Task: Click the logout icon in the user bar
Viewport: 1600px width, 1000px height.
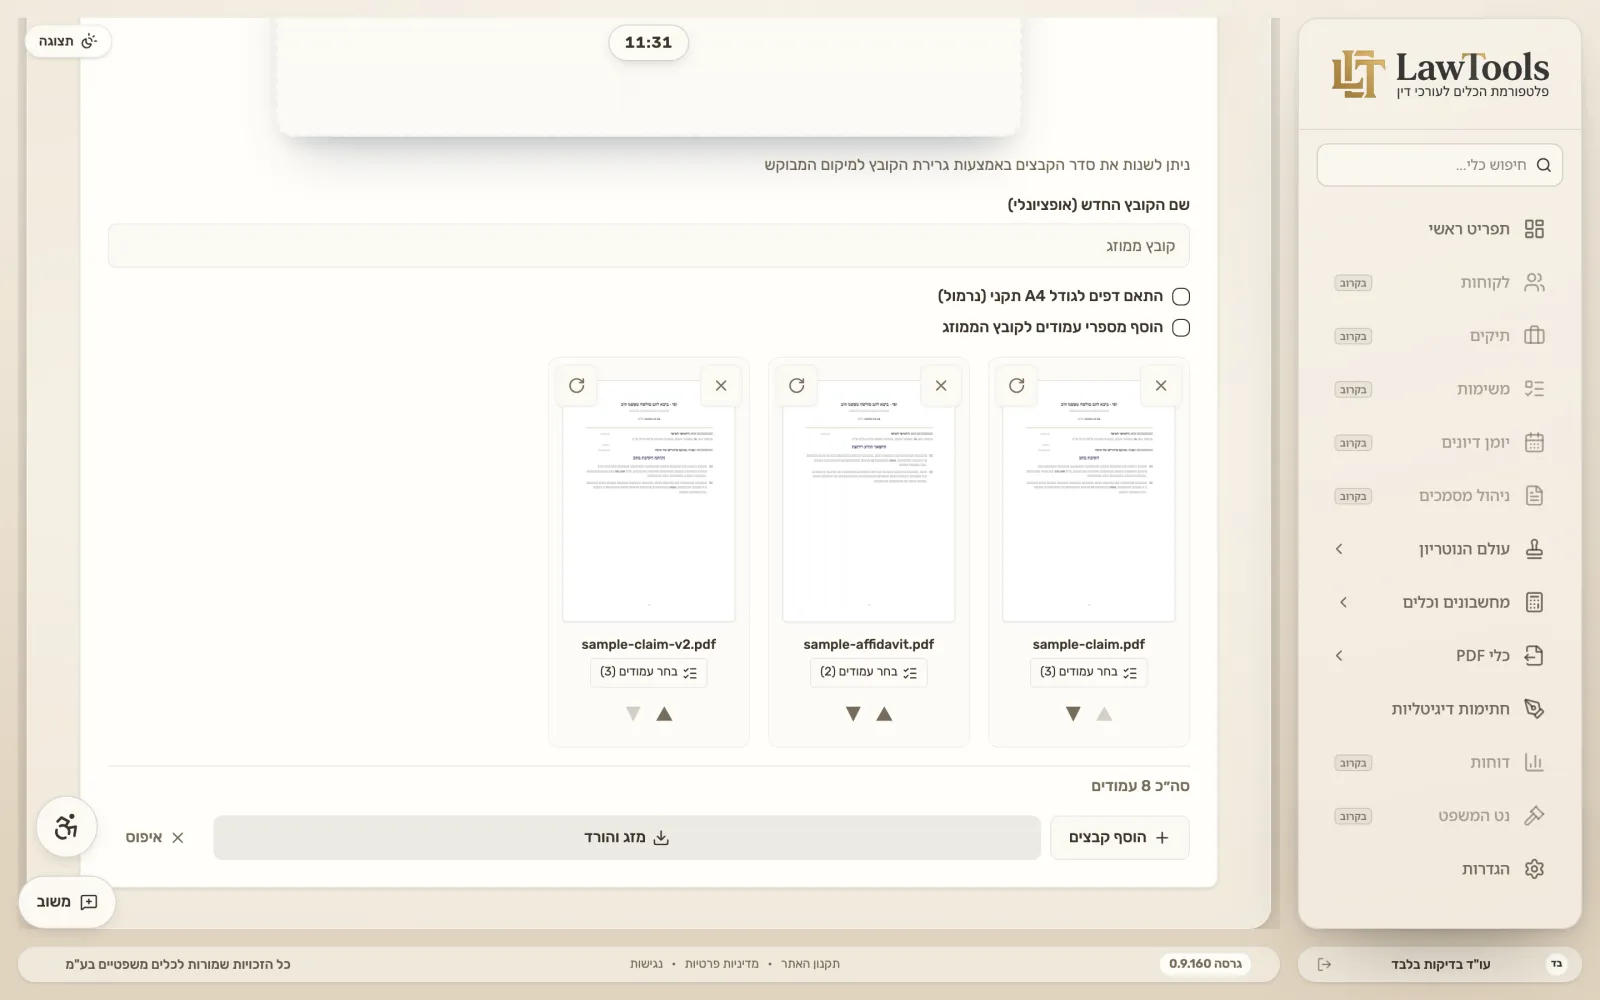Action: coord(1324,964)
